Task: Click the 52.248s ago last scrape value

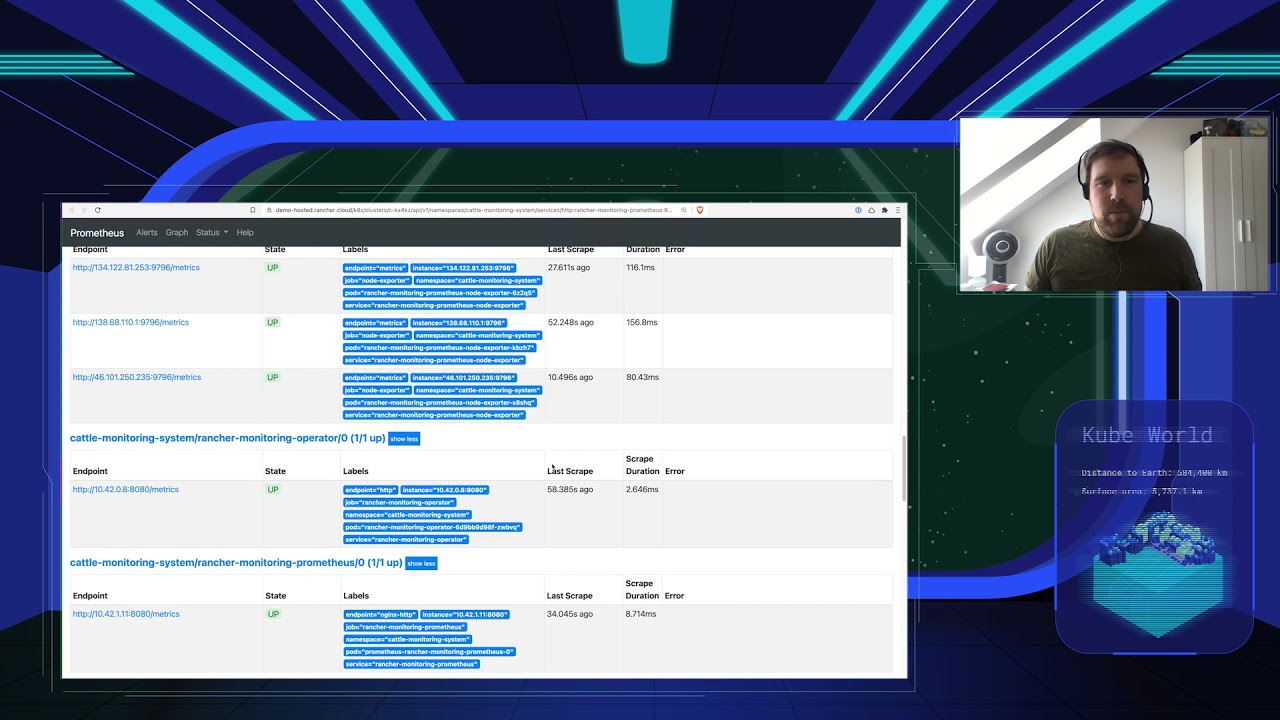Action: [571, 323]
